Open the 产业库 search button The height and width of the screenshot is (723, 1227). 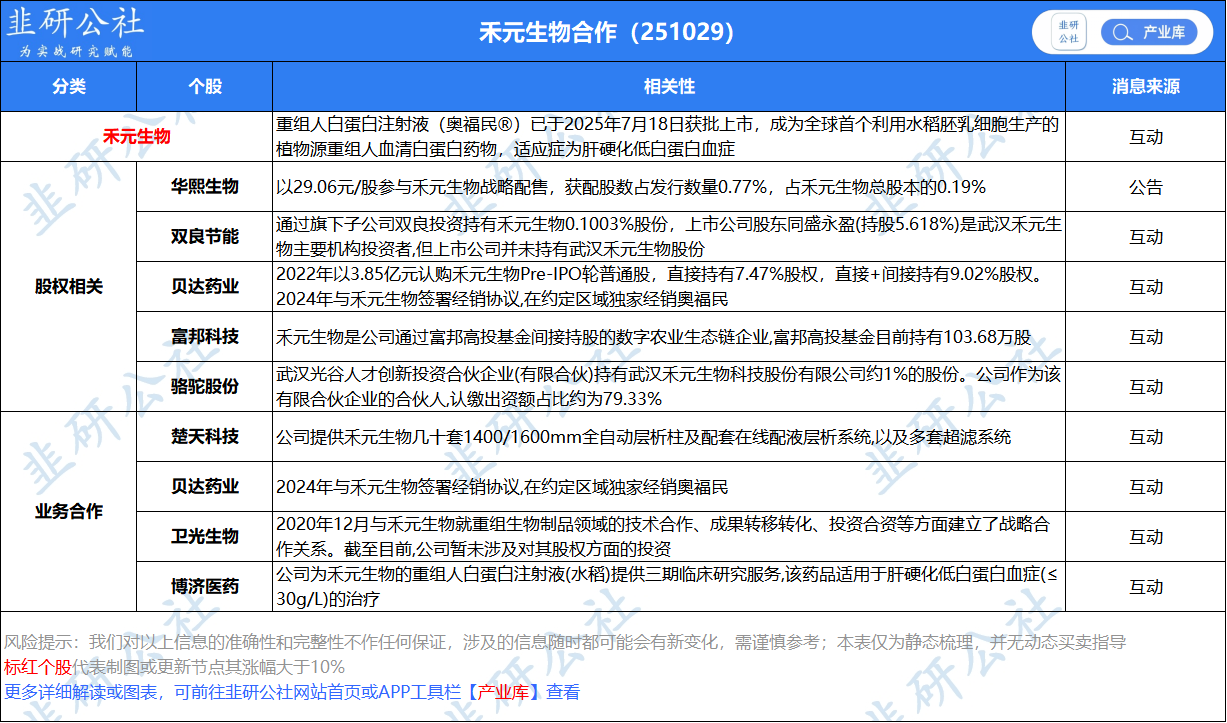(1148, 32)
